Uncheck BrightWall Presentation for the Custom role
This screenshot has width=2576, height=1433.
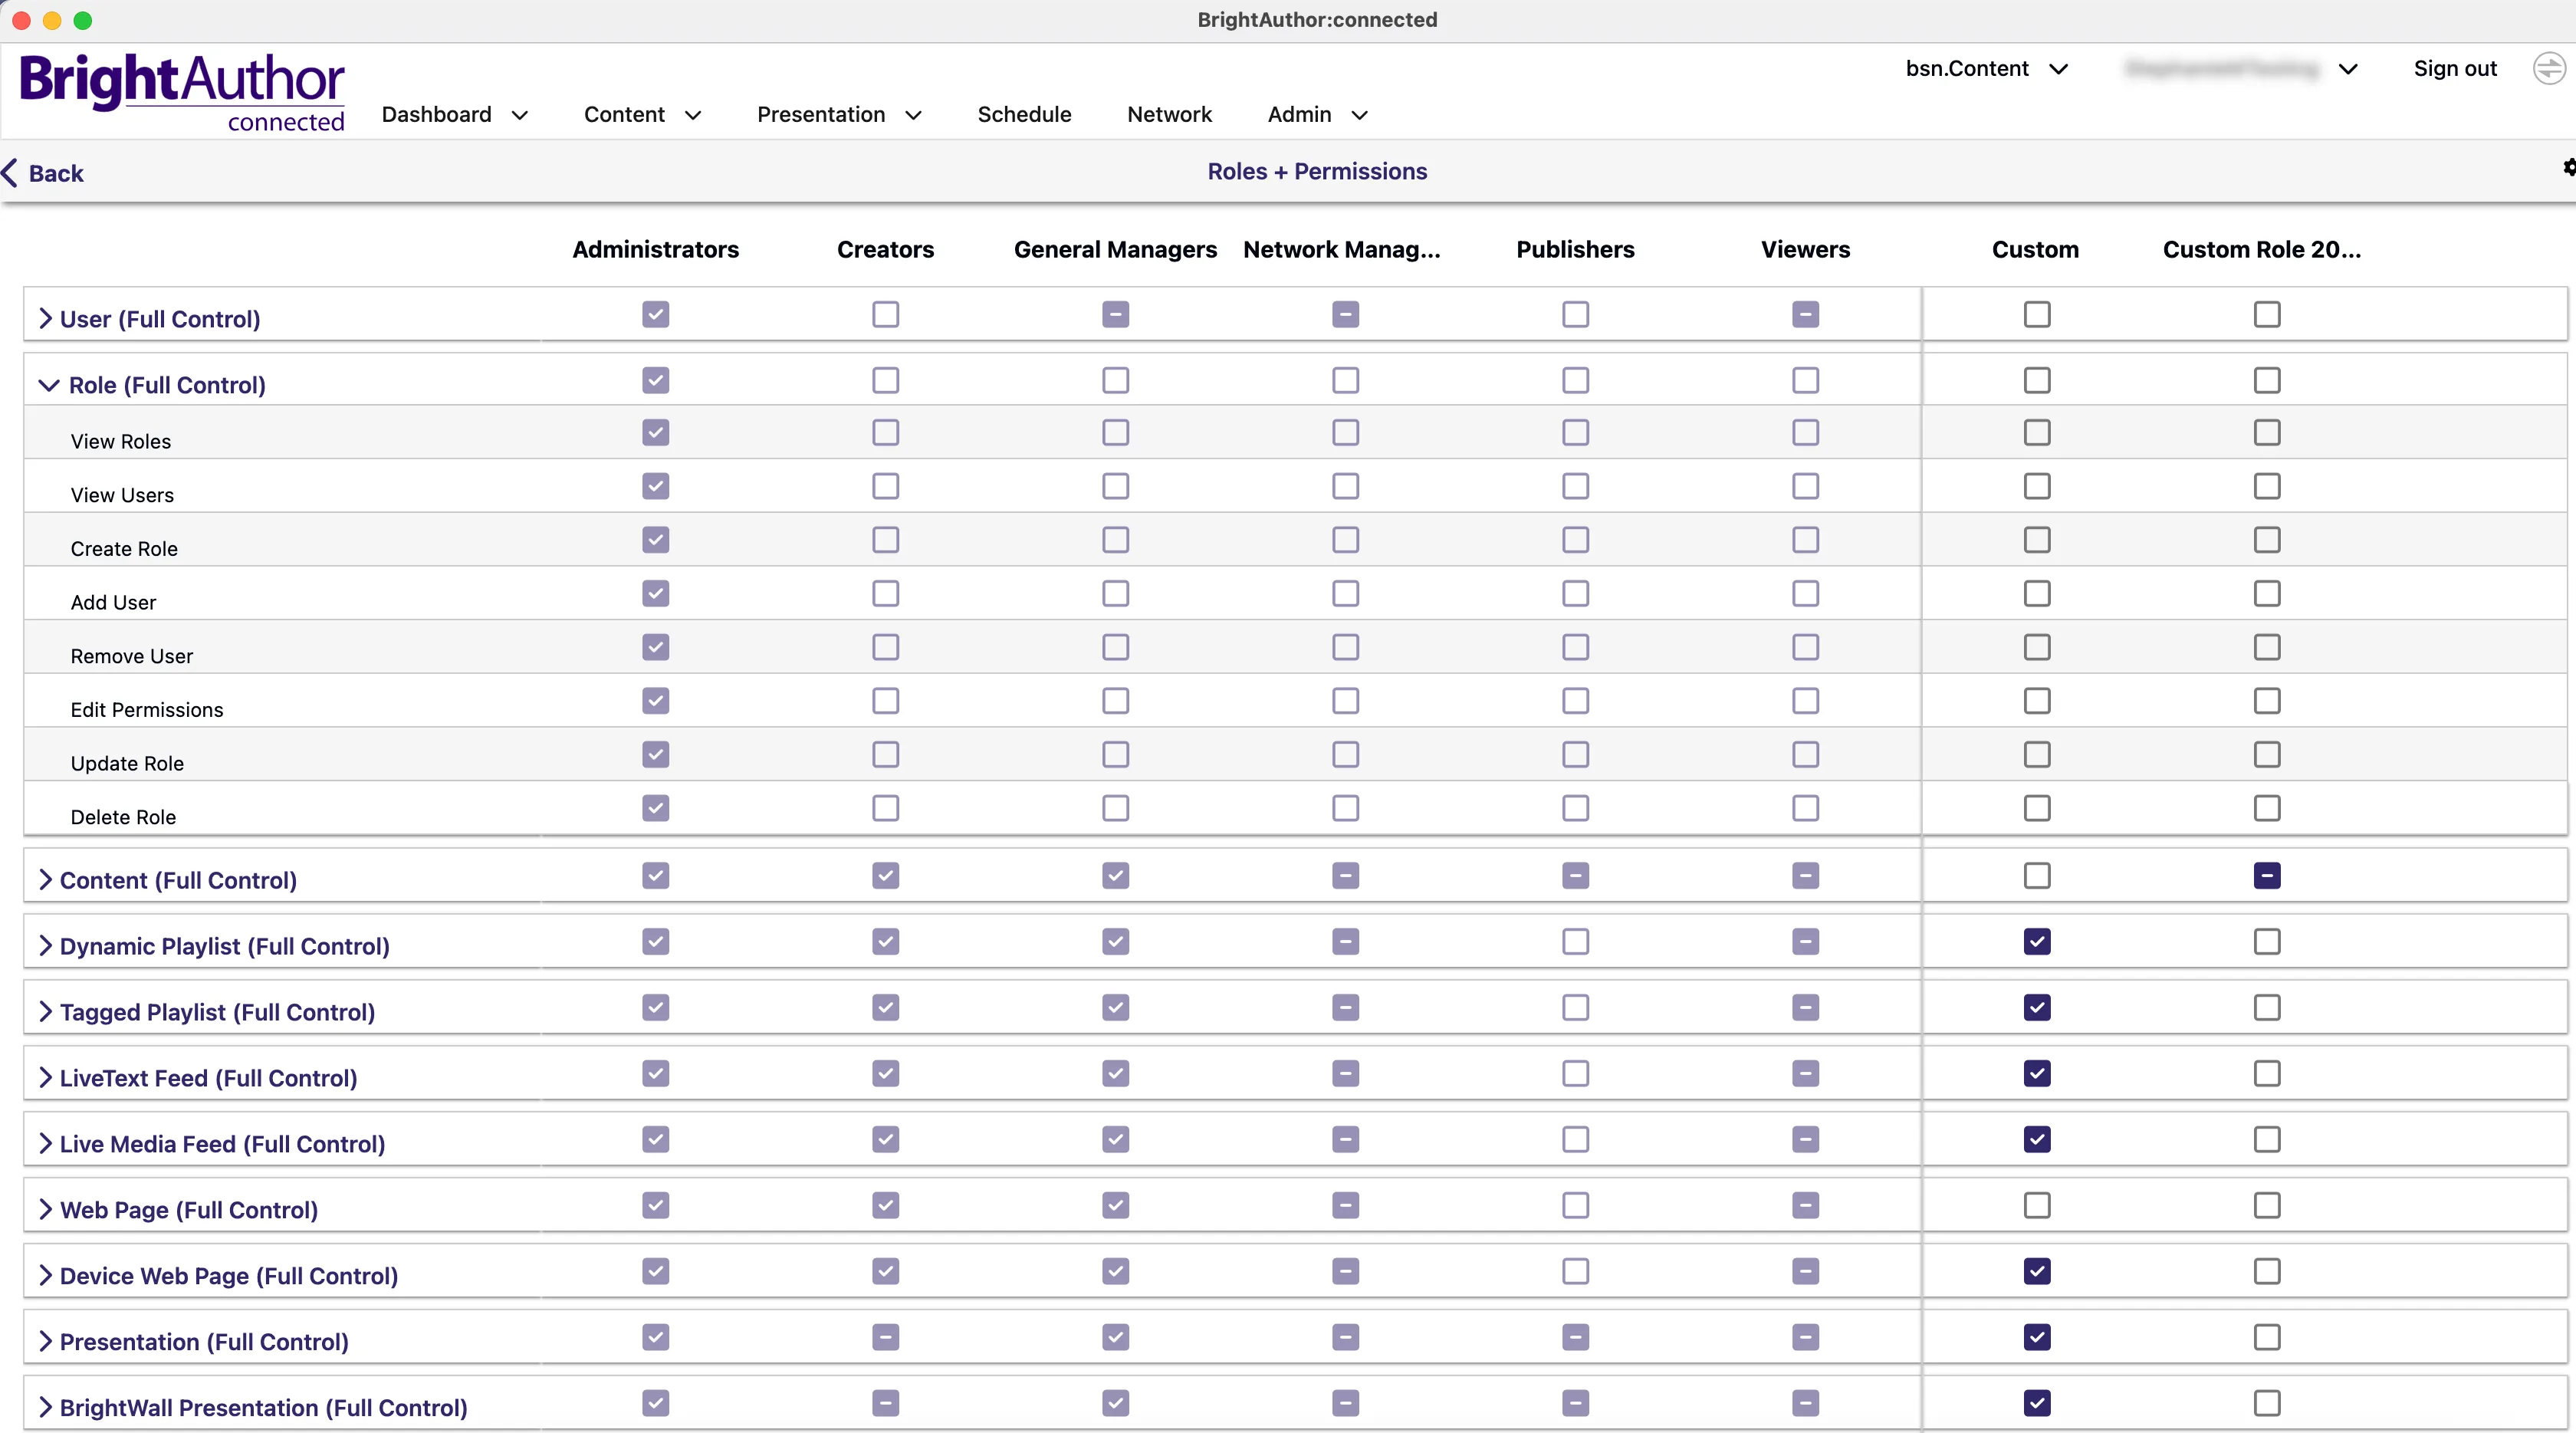[2036, 1403]
